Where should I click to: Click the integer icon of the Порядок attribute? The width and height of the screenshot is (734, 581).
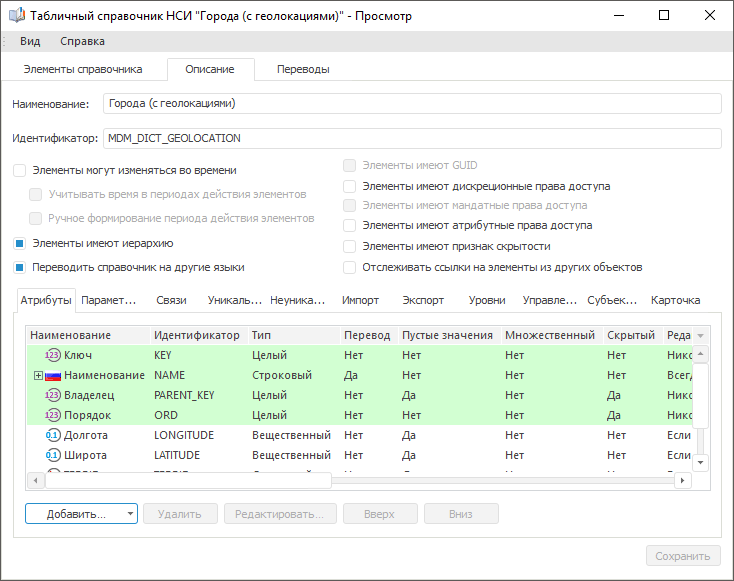tap(54, 415)
